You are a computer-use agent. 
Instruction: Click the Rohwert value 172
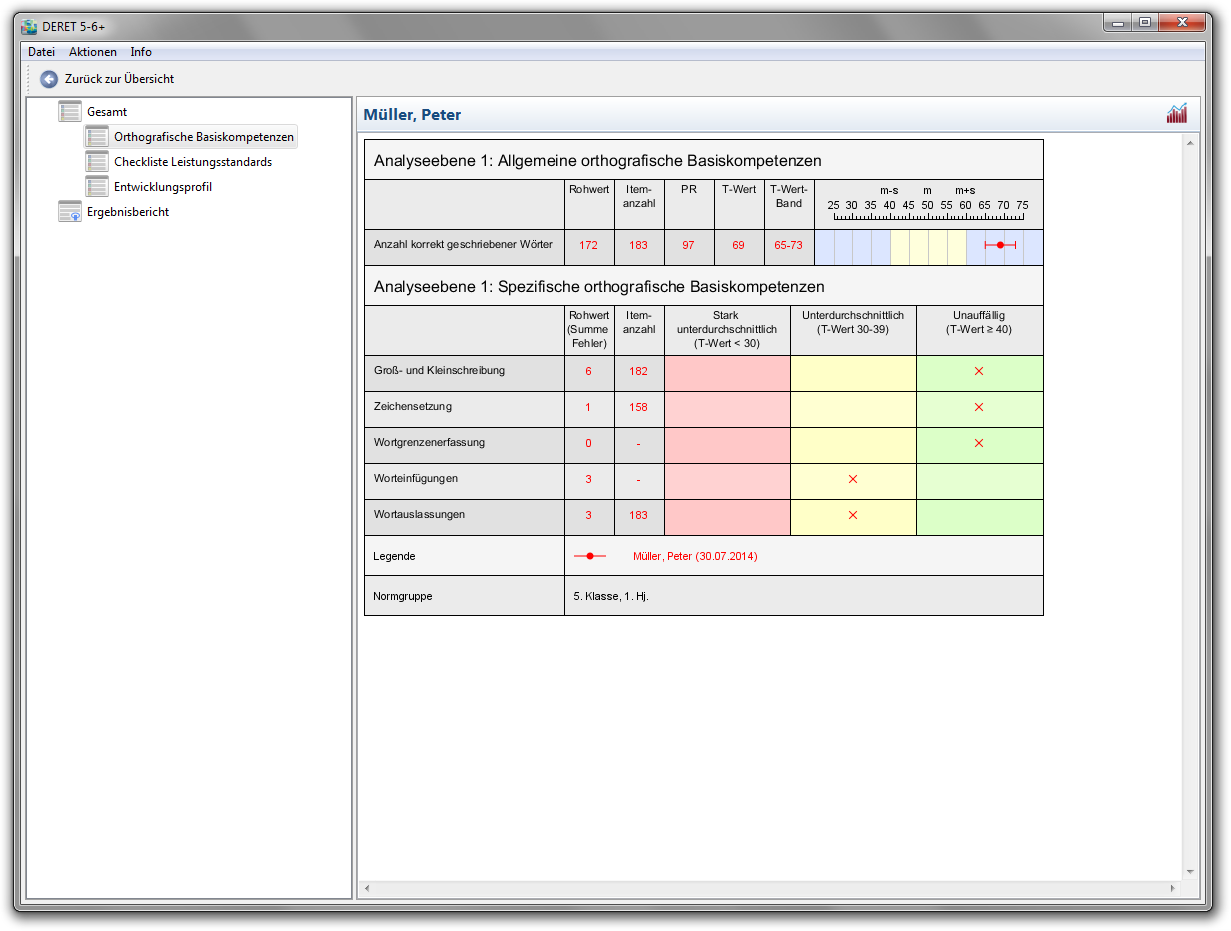[x=588, y=245]
